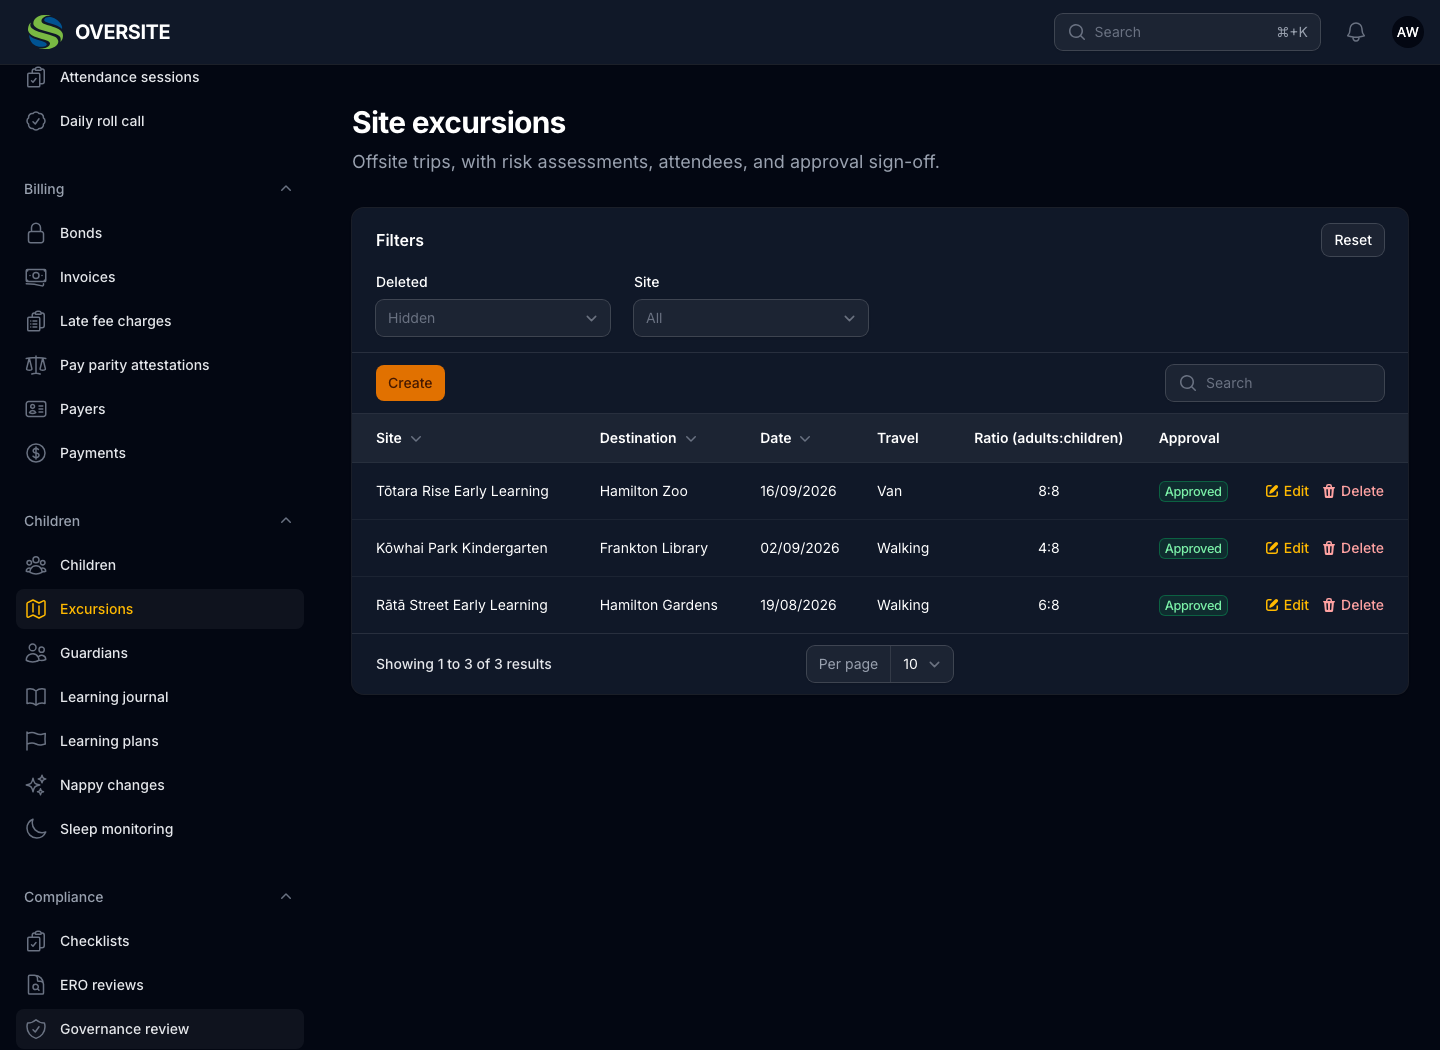The width and height of the screenshot is (1440, 1050).
Task: Click the Daily roll call check icon
Action: pos(36,121)
